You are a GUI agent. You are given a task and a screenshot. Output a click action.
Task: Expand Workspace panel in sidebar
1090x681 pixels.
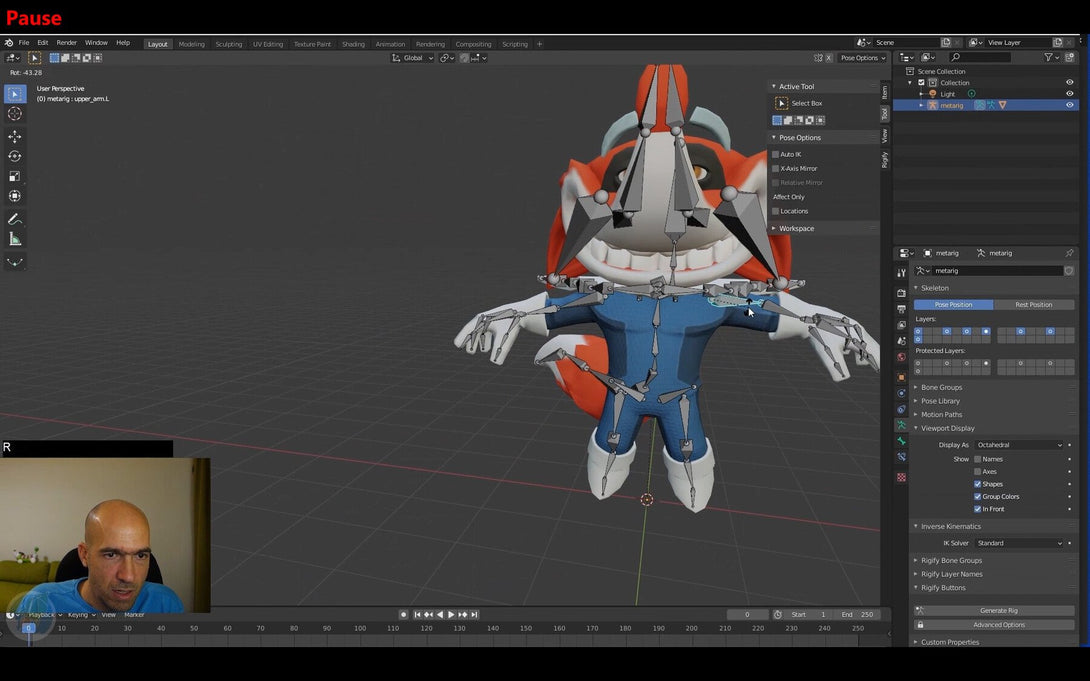(796, 229)
